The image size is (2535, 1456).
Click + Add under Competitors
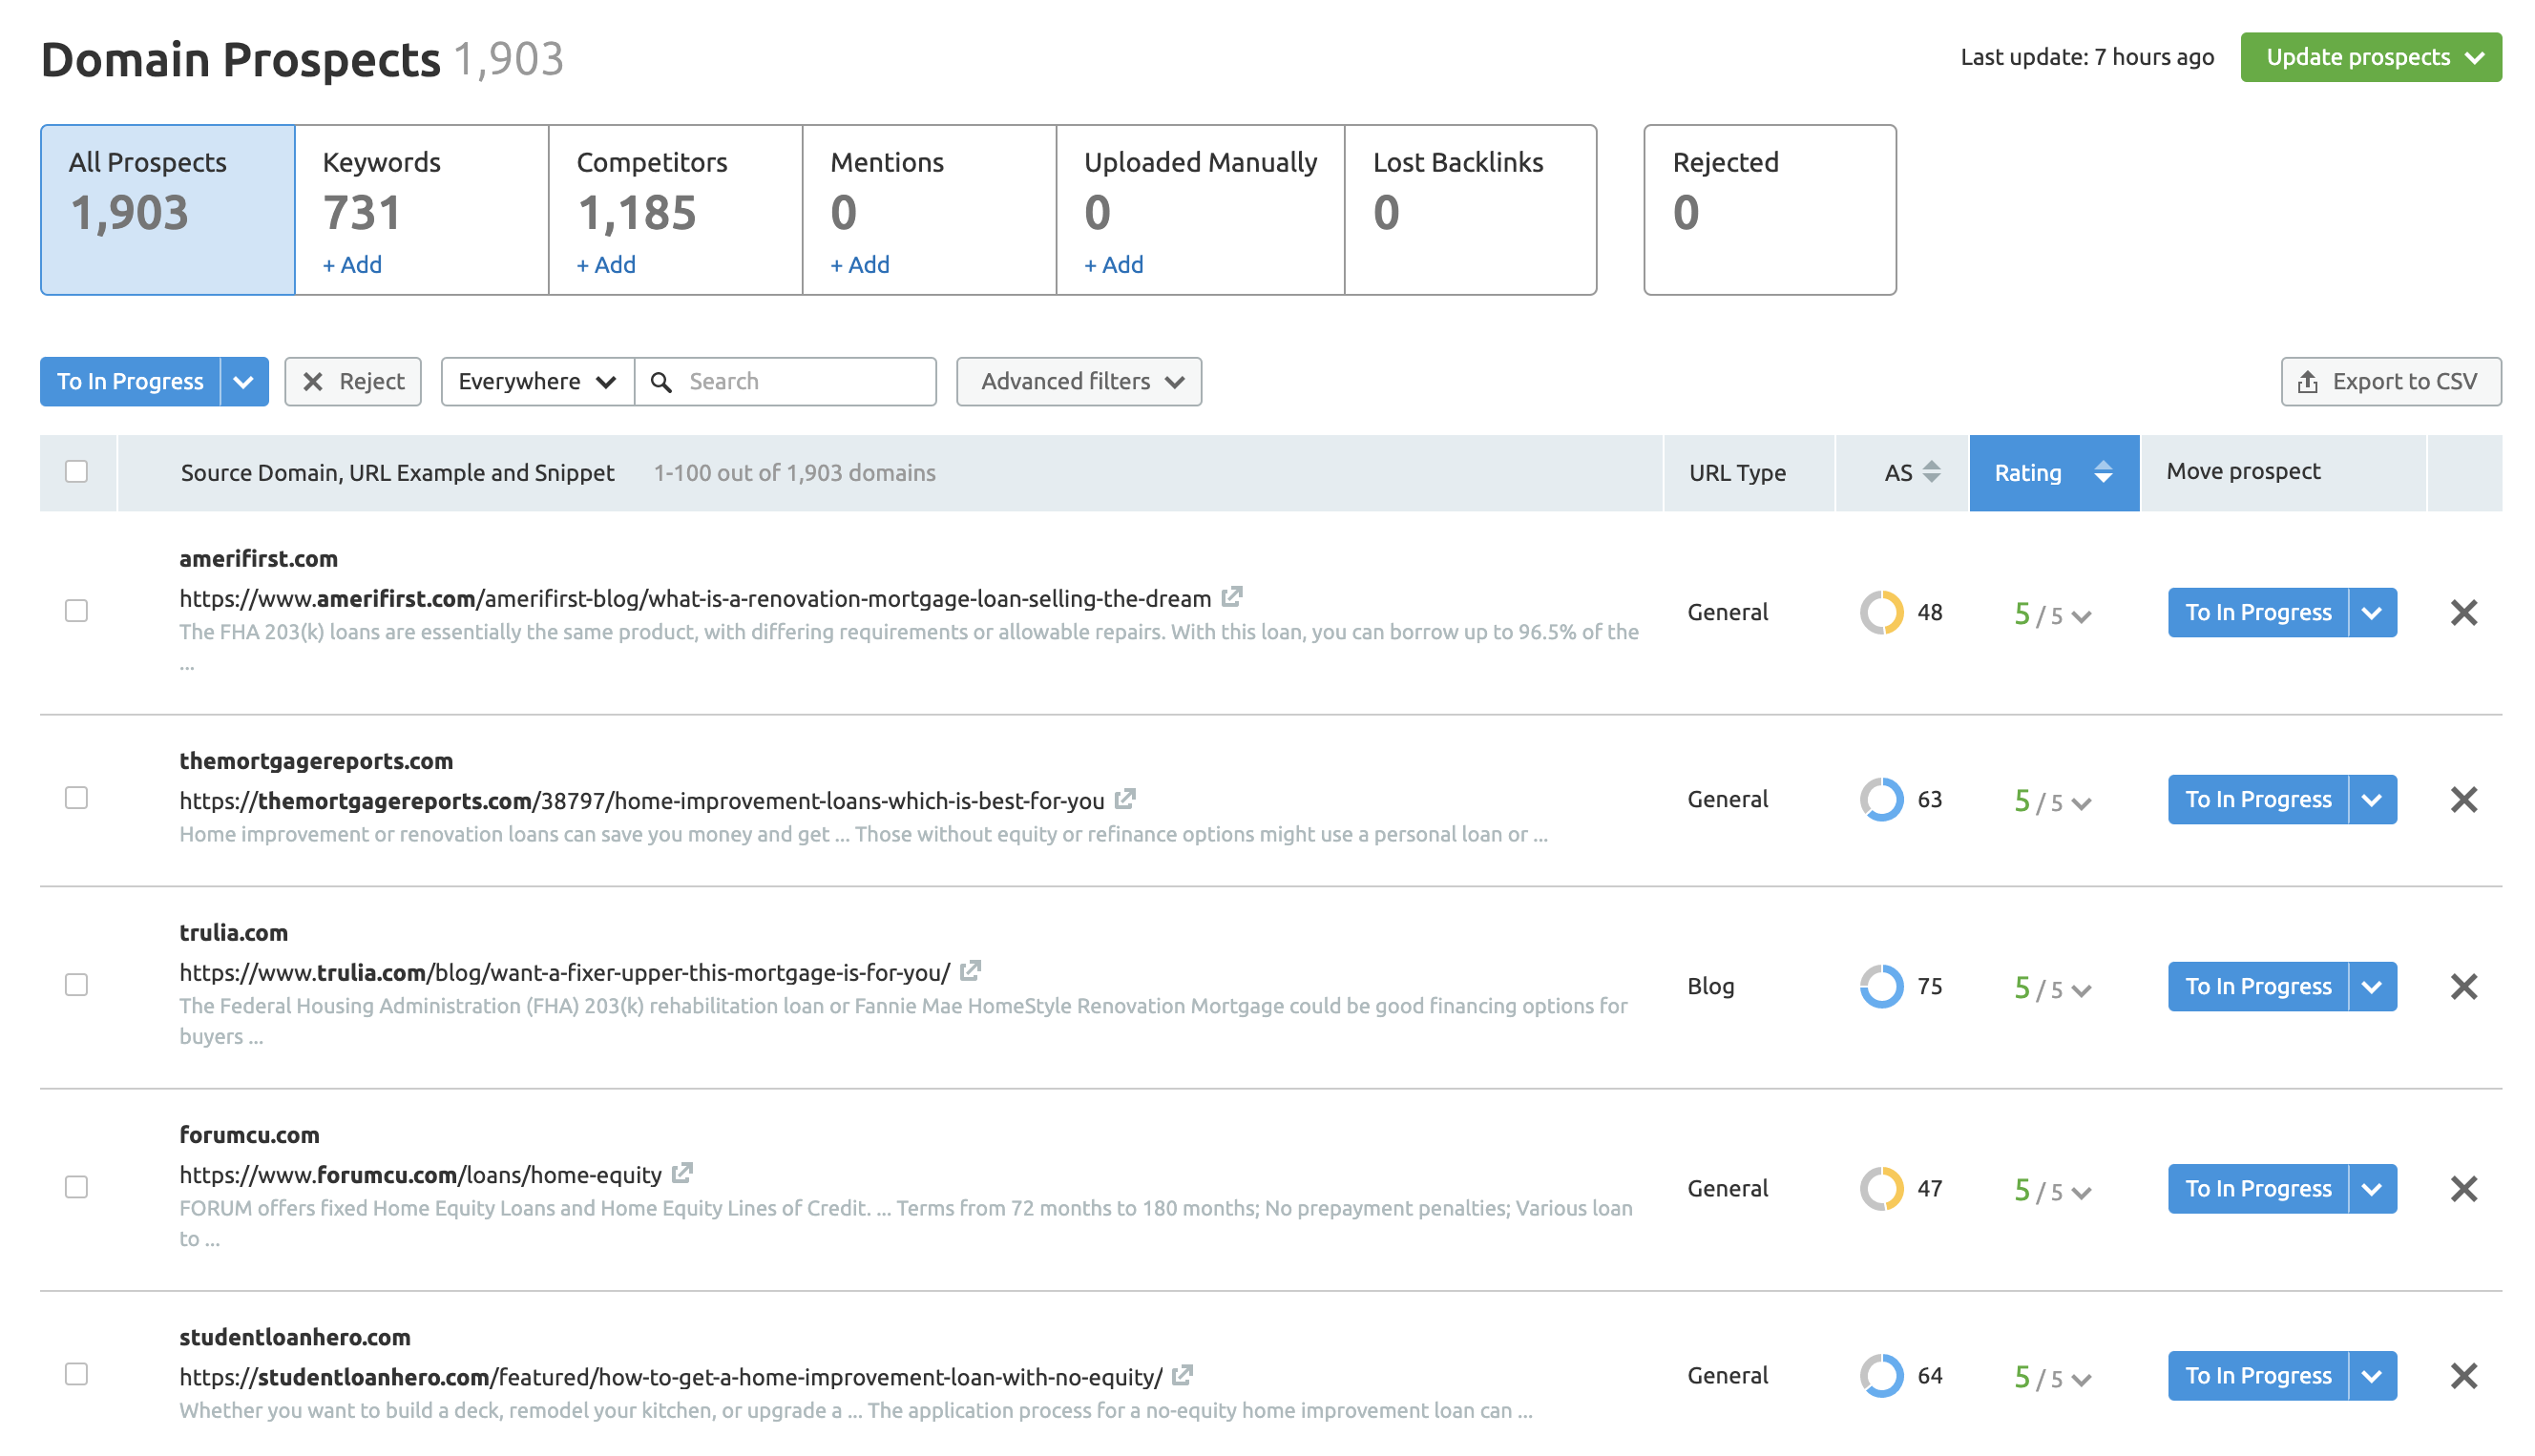coord(606,265)
